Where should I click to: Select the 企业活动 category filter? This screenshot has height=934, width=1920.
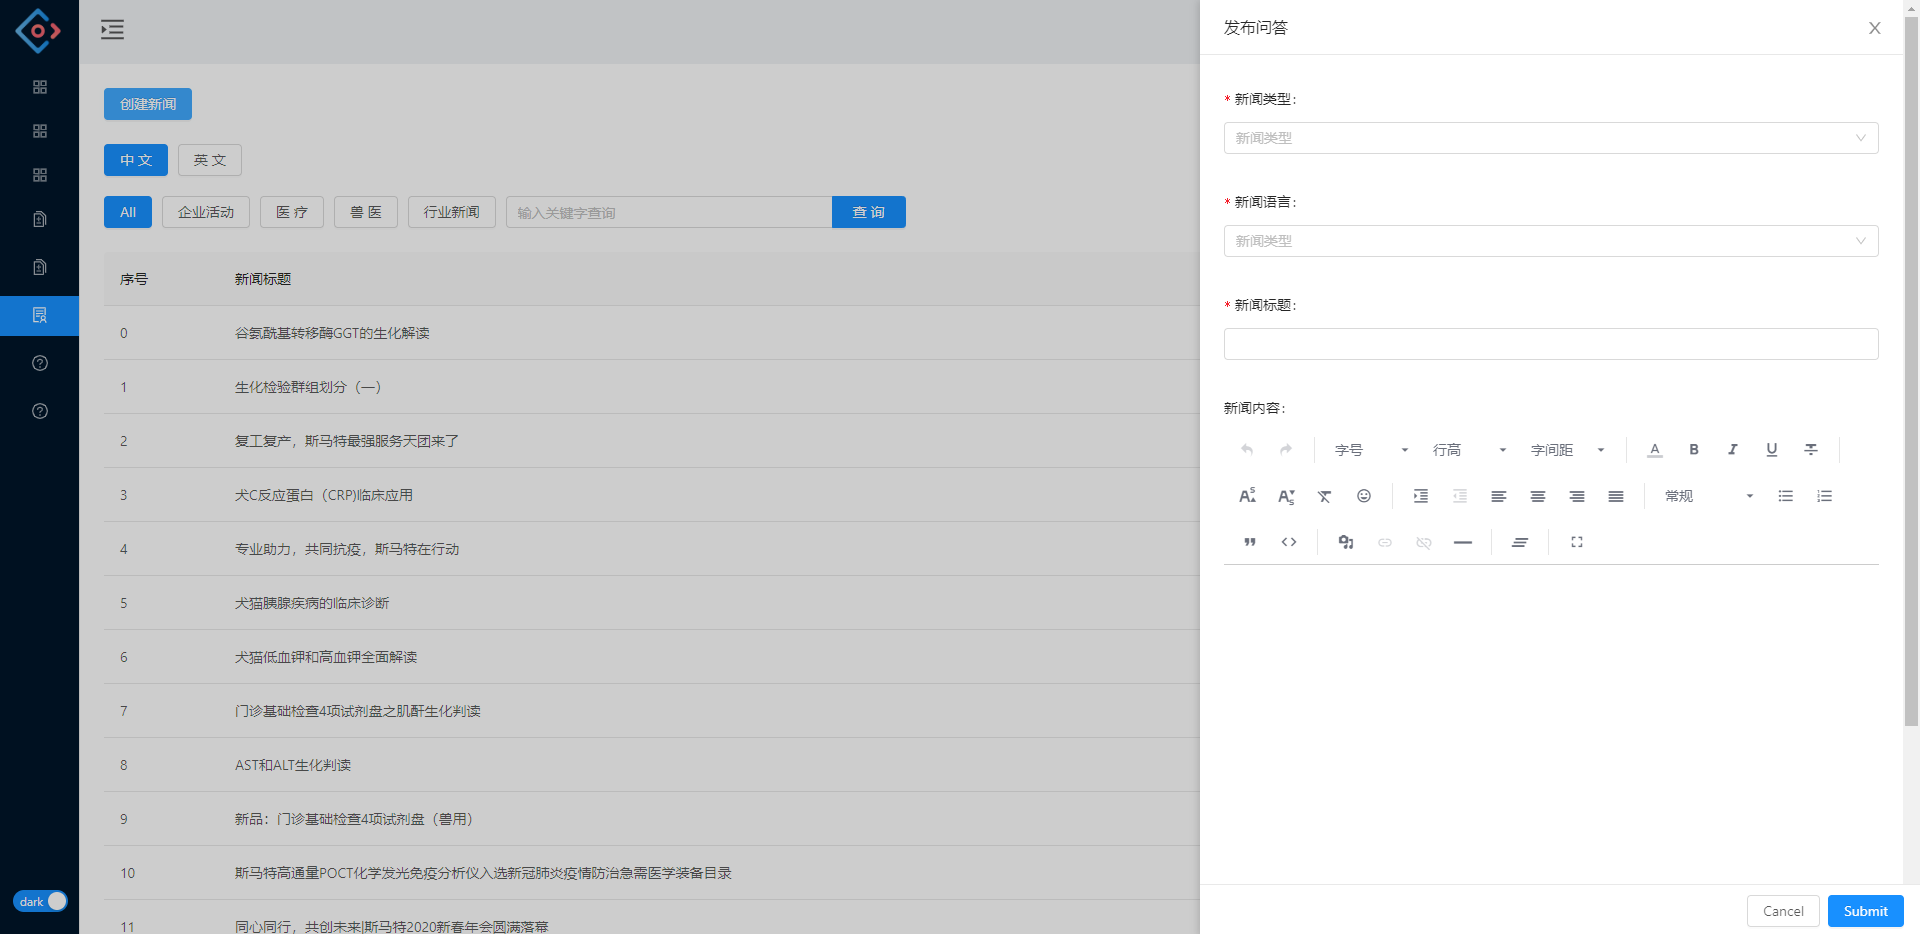(x=206, y=212)
